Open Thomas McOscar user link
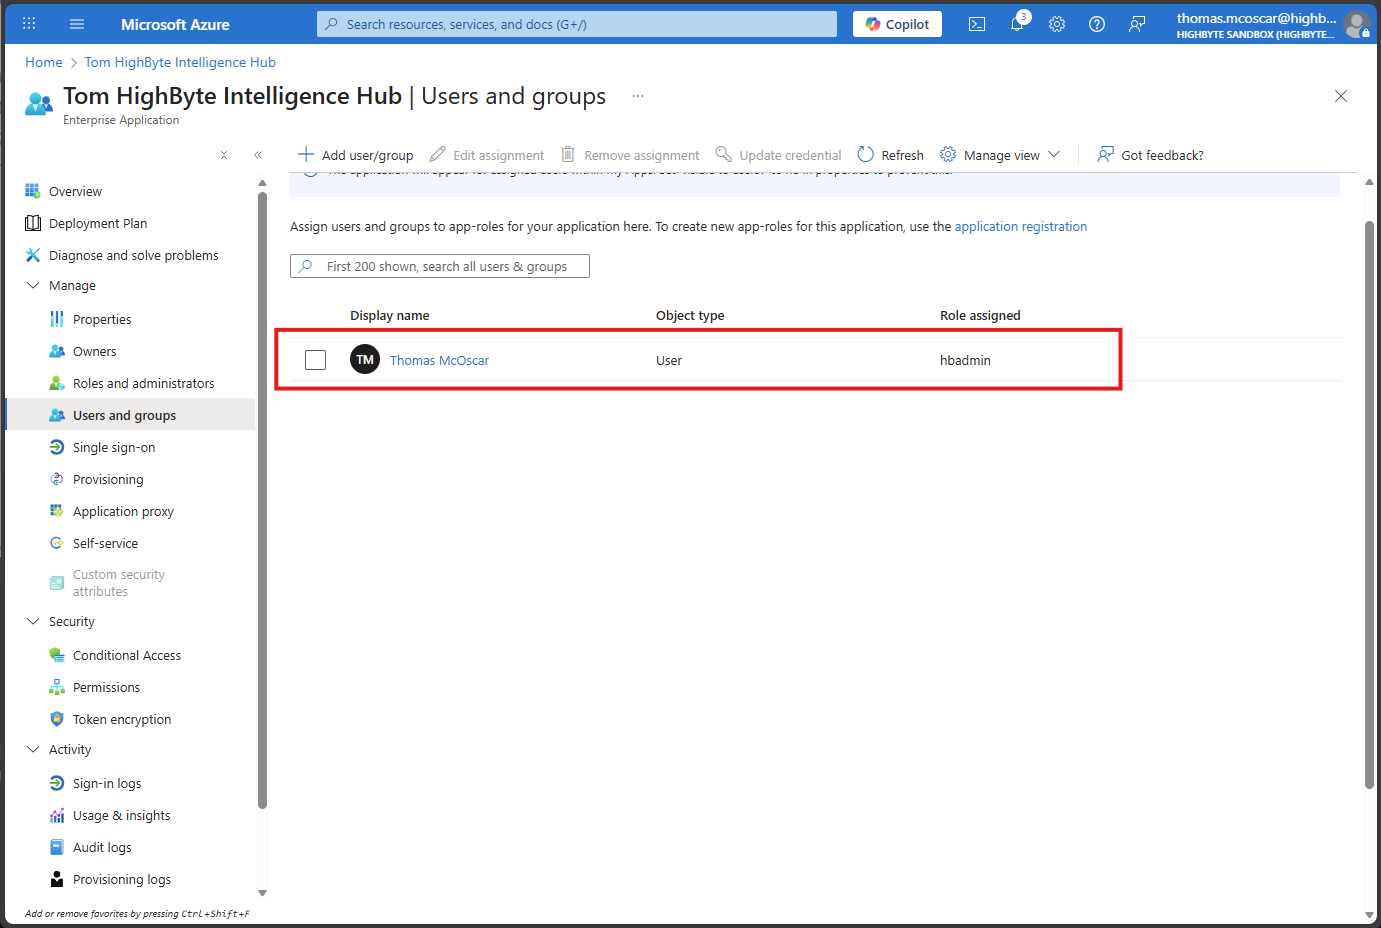The width and height of the screenshot is (1381, 928). point(439,361)
